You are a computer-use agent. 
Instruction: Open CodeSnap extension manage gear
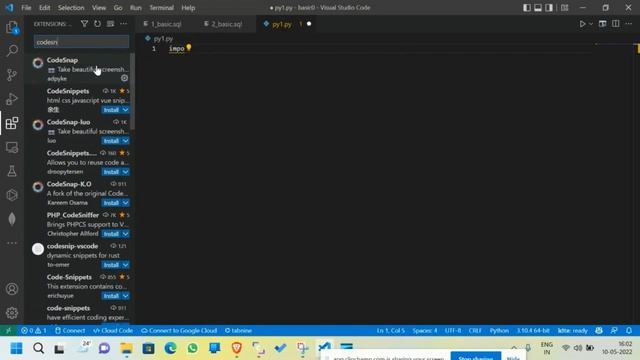(124, 78)
